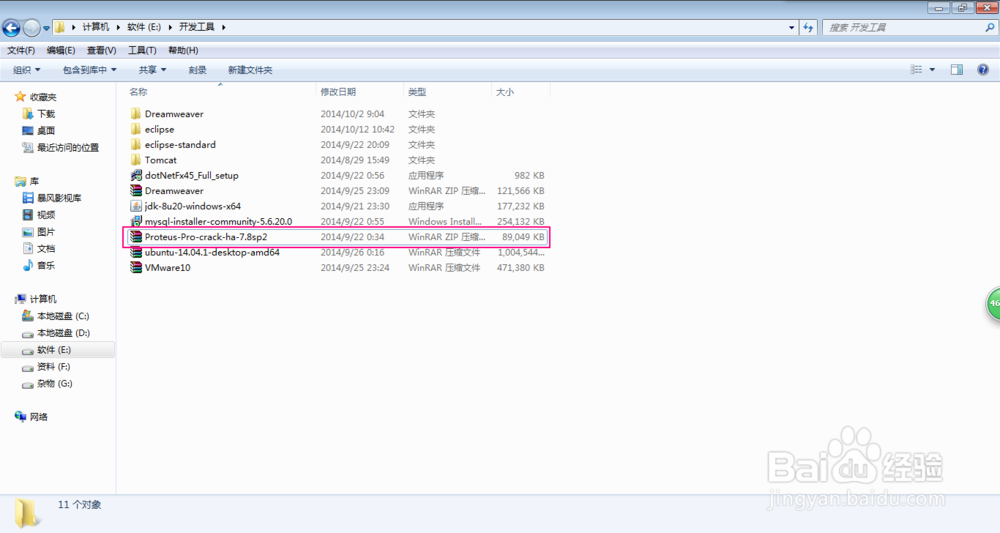The width and height of the screenshot is (1000, 533).
Task: Open the 工具(T) menu
Action: [142, 50]
